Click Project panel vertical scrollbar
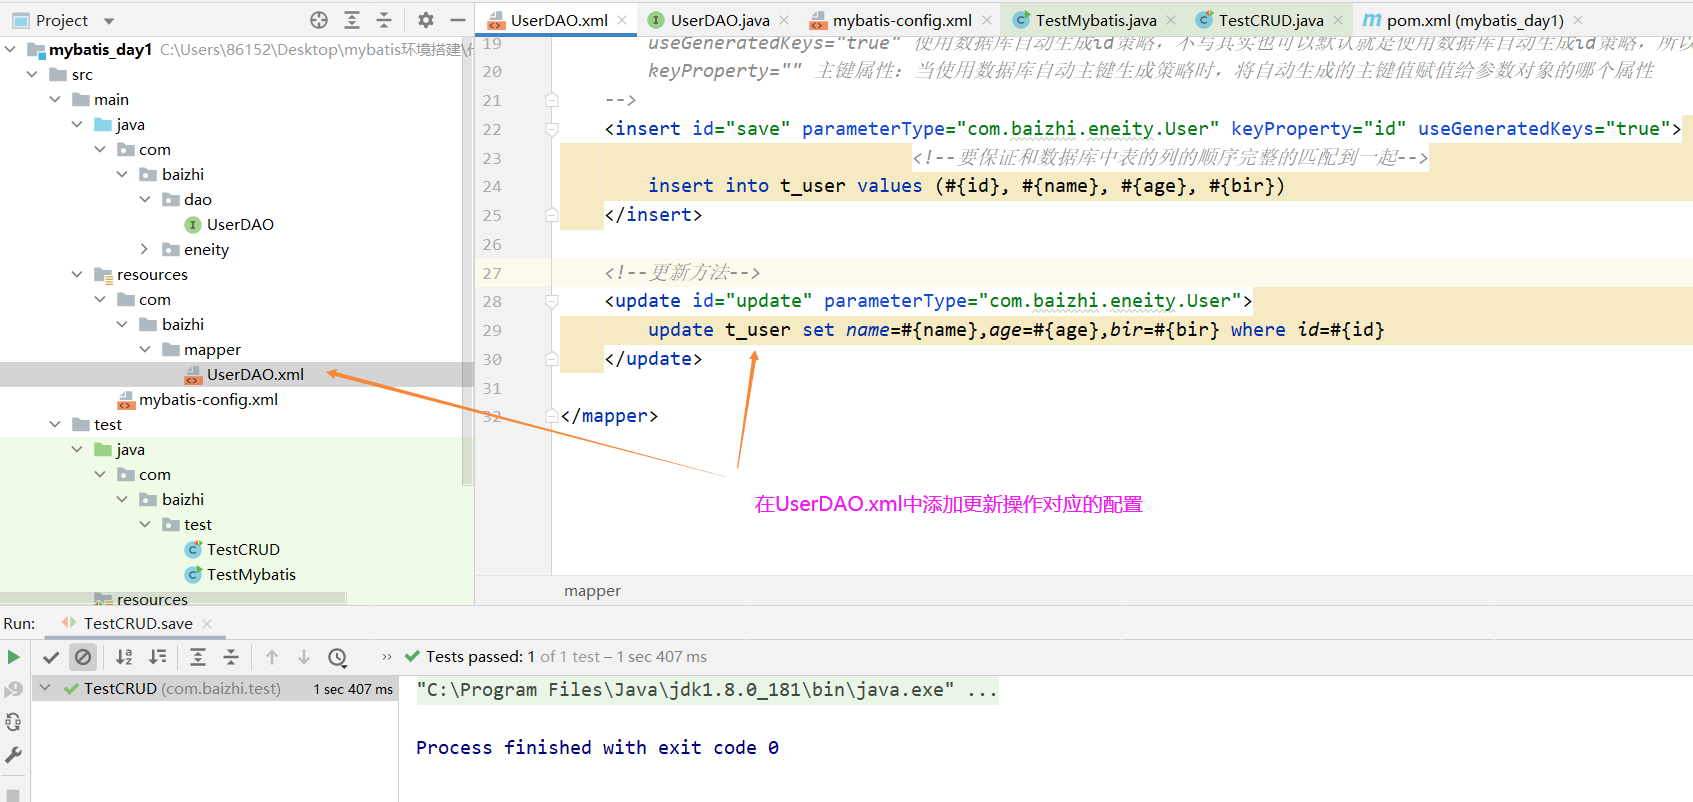 click(x=468, y=260)
